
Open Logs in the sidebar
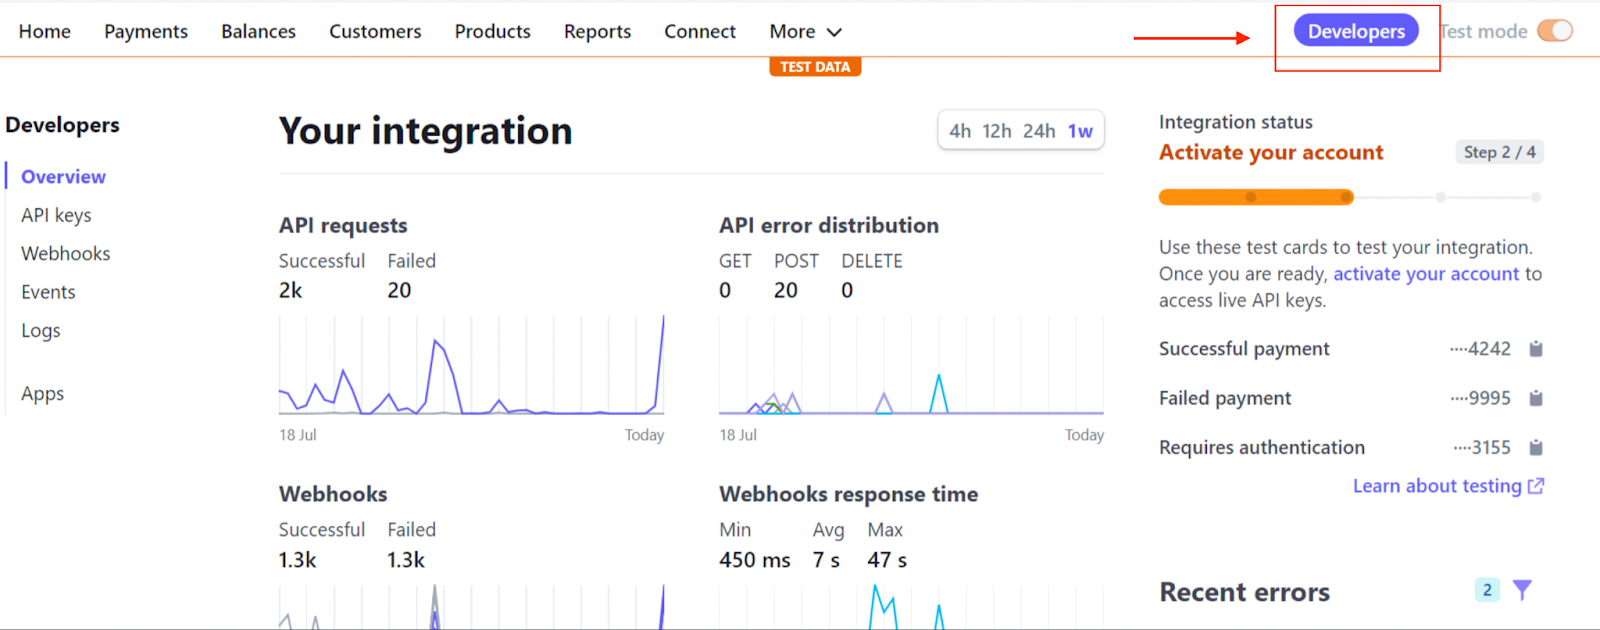pyautogui.click(x=41, y=331)
